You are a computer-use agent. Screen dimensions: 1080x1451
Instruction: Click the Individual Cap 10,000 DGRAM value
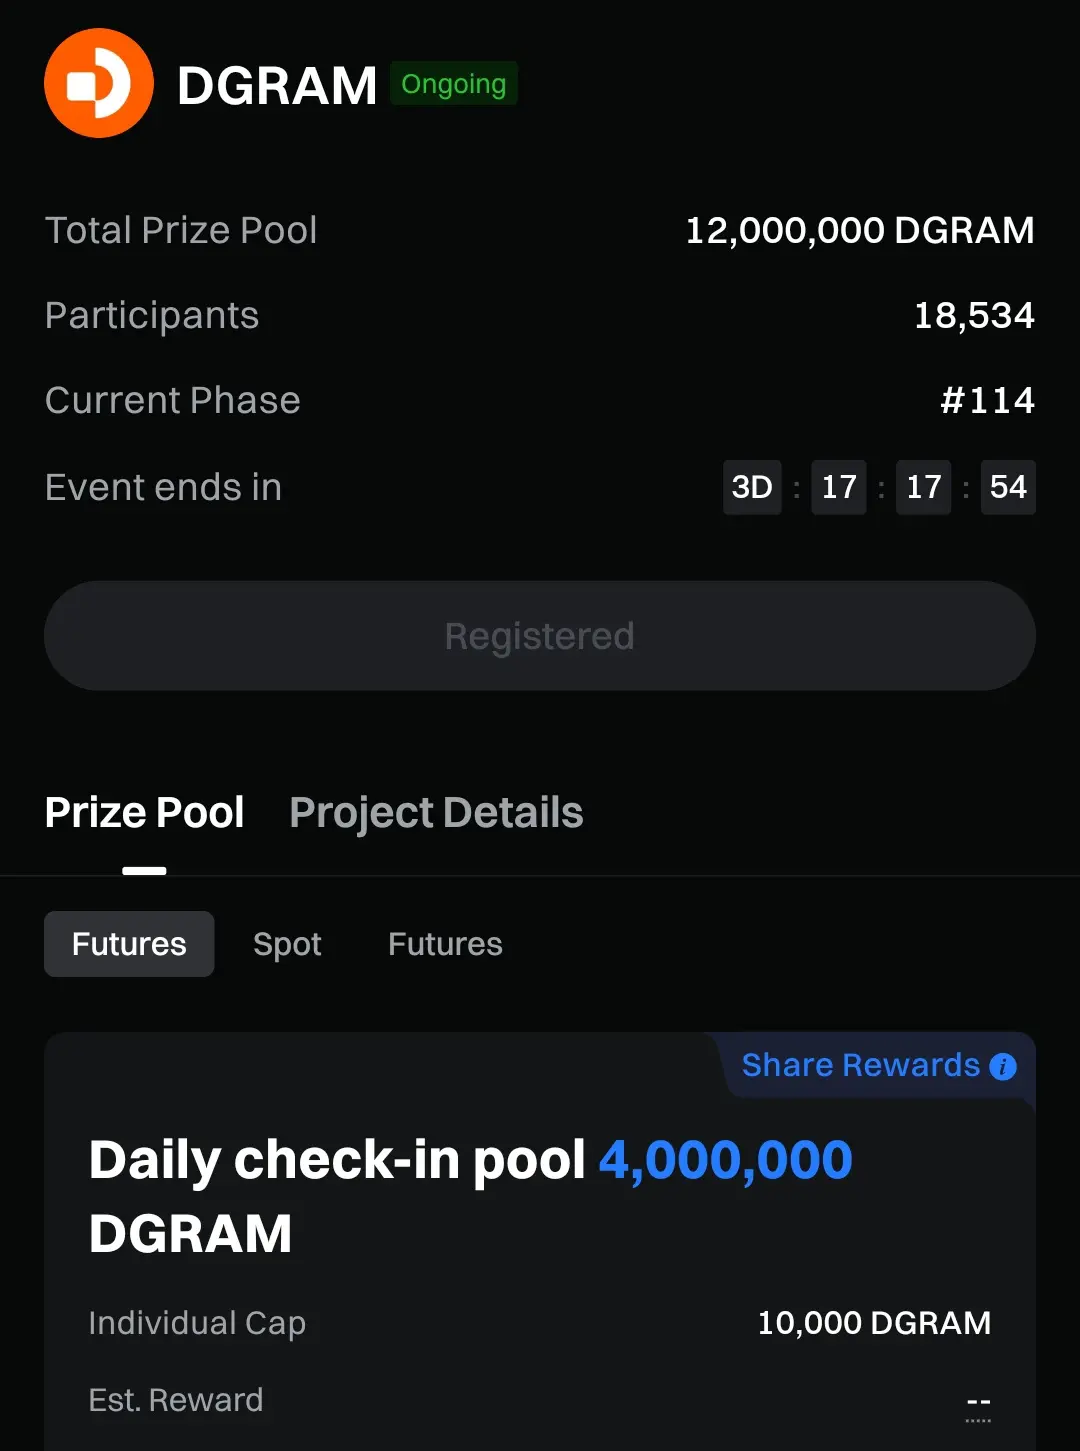click(874, 1323)
